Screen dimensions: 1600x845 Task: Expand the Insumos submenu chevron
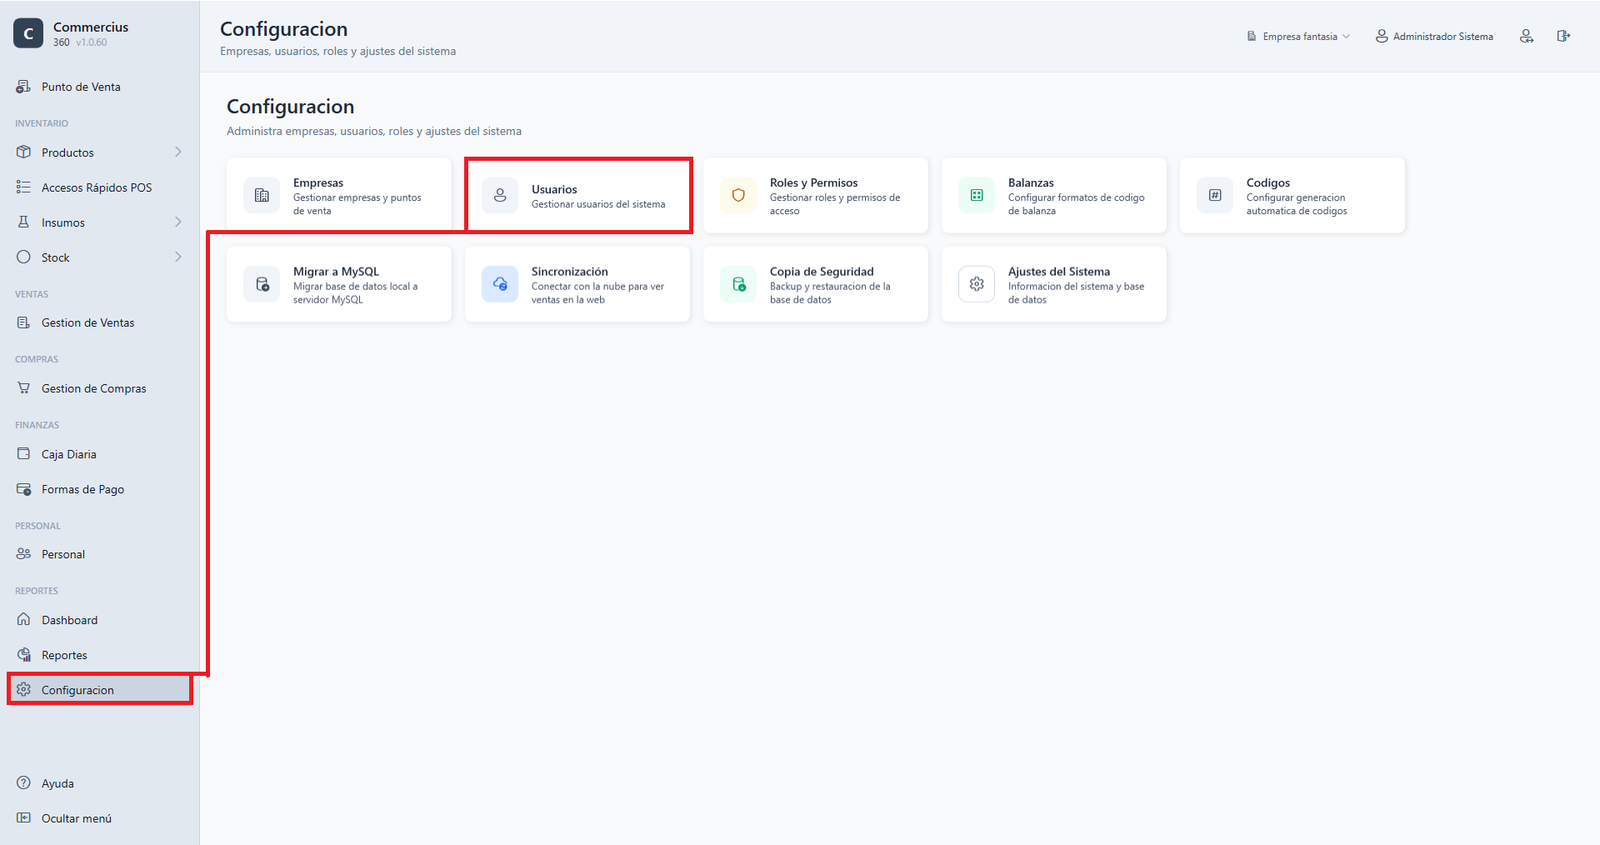tap(178, 222)
